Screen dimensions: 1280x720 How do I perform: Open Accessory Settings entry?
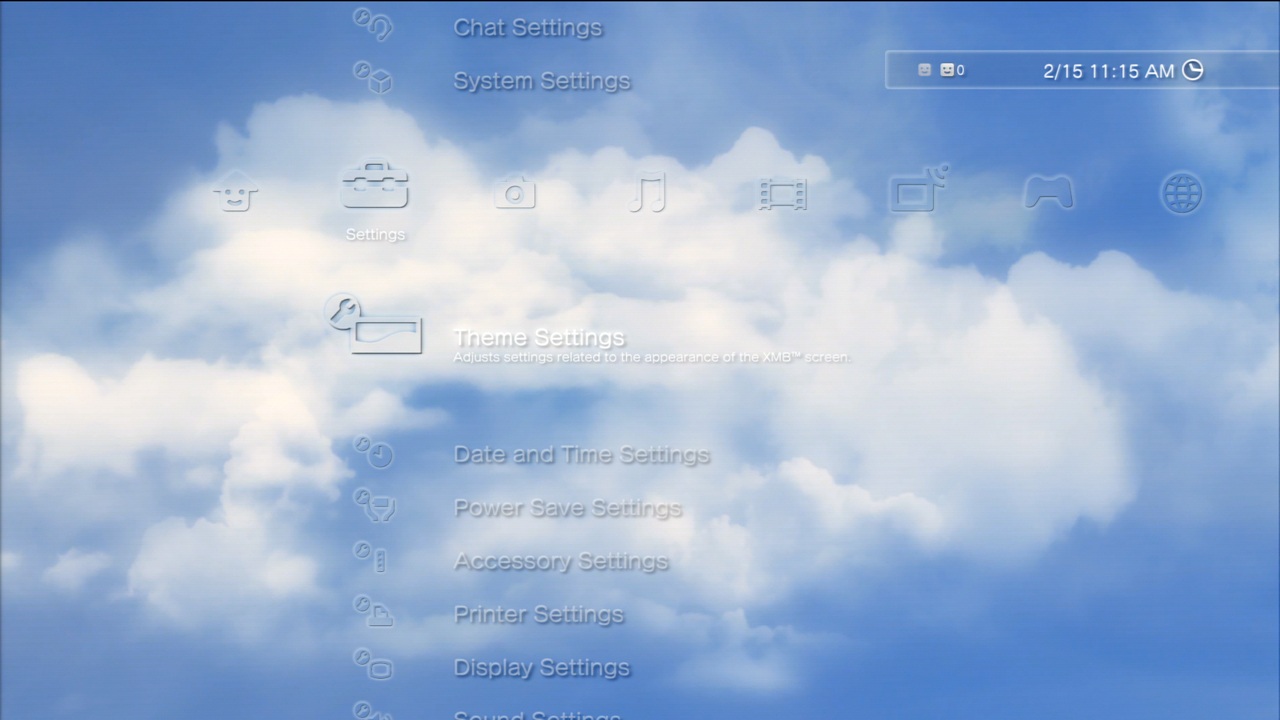(x=561, y=561)
